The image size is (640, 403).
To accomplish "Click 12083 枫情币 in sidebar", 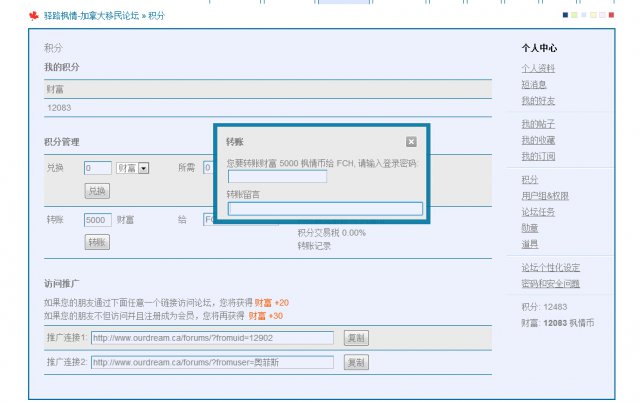I will (x=569, y=323).
